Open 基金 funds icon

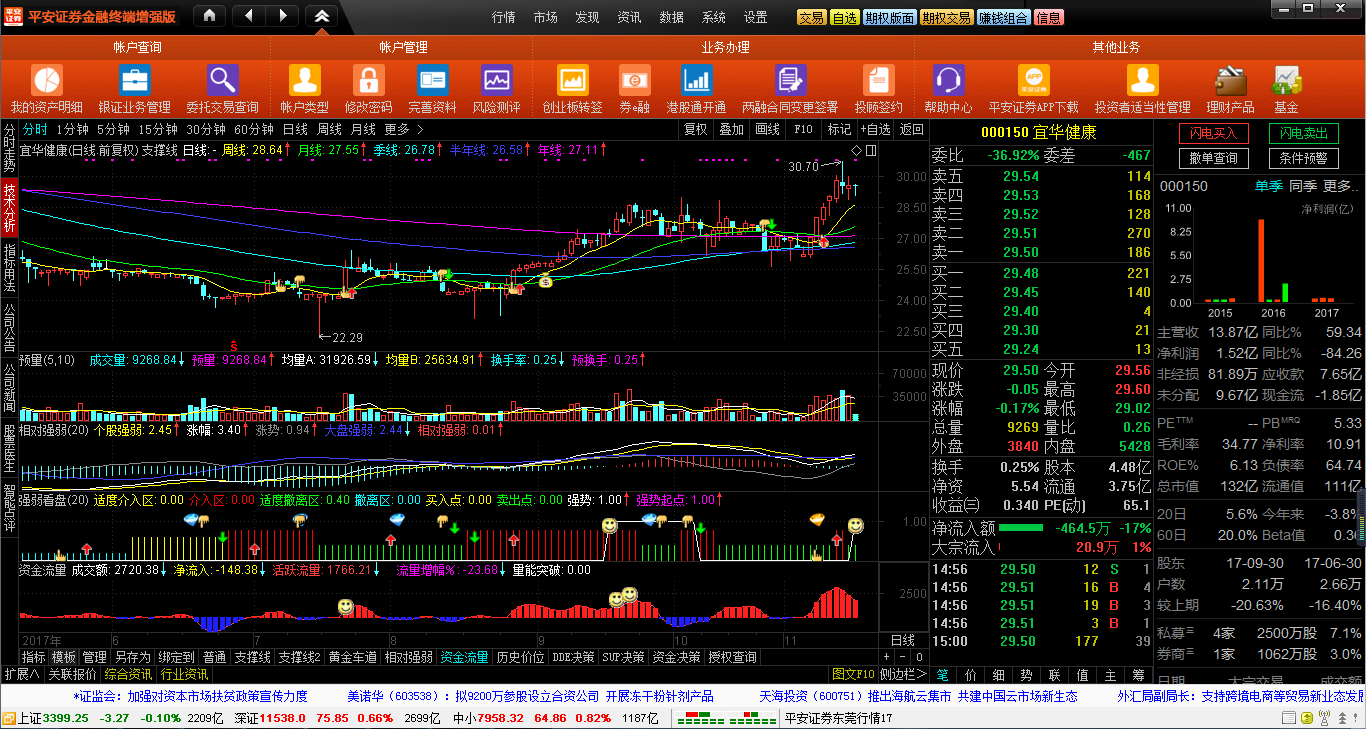coord(1286,80)
